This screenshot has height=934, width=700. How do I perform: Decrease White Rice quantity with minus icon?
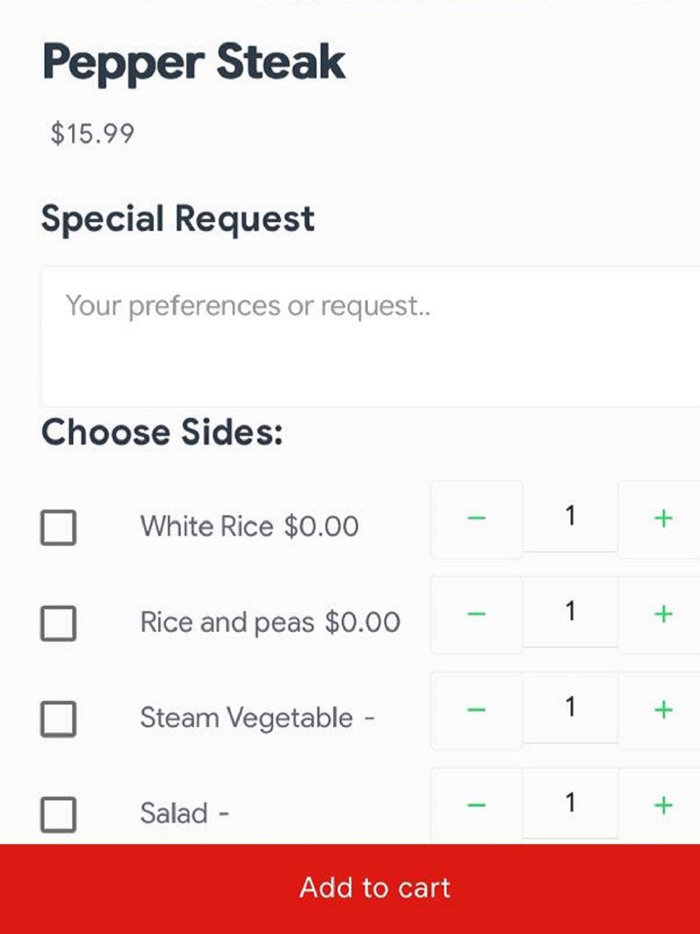tap(477, 519)
